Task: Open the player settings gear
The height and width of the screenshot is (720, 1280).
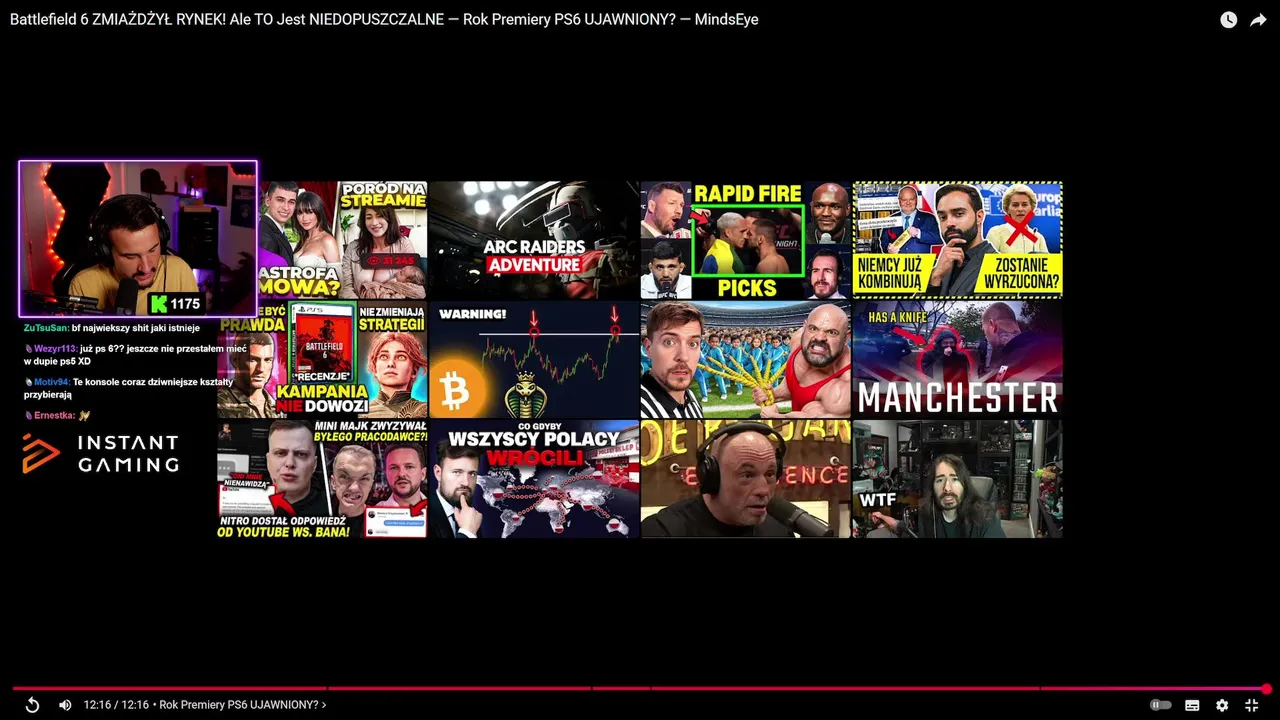Action: (1222, 705)
